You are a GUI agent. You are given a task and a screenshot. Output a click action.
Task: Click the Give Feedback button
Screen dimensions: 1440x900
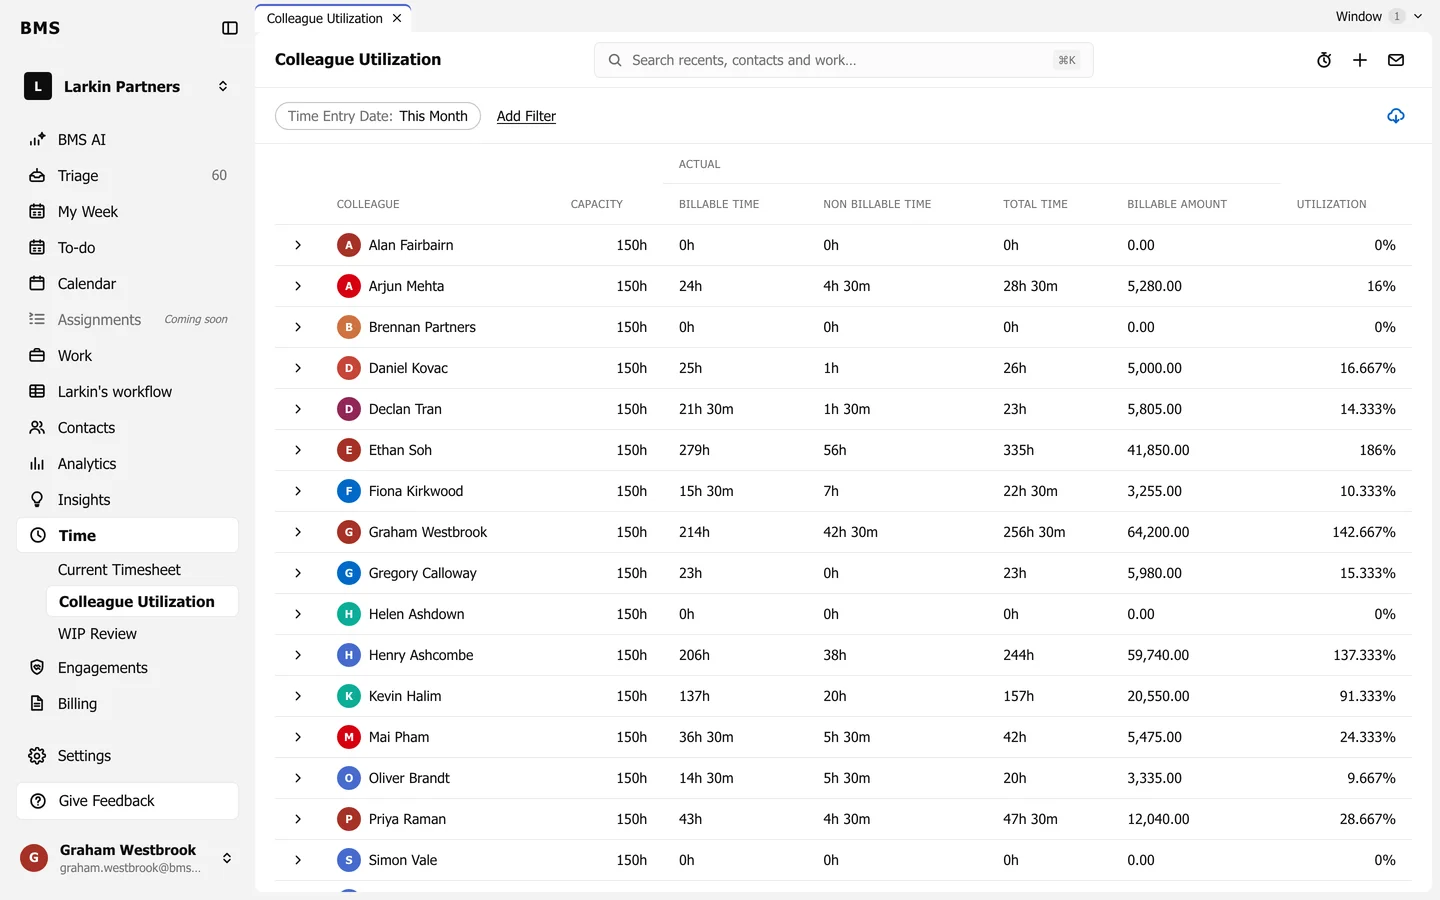coord(128,801)
